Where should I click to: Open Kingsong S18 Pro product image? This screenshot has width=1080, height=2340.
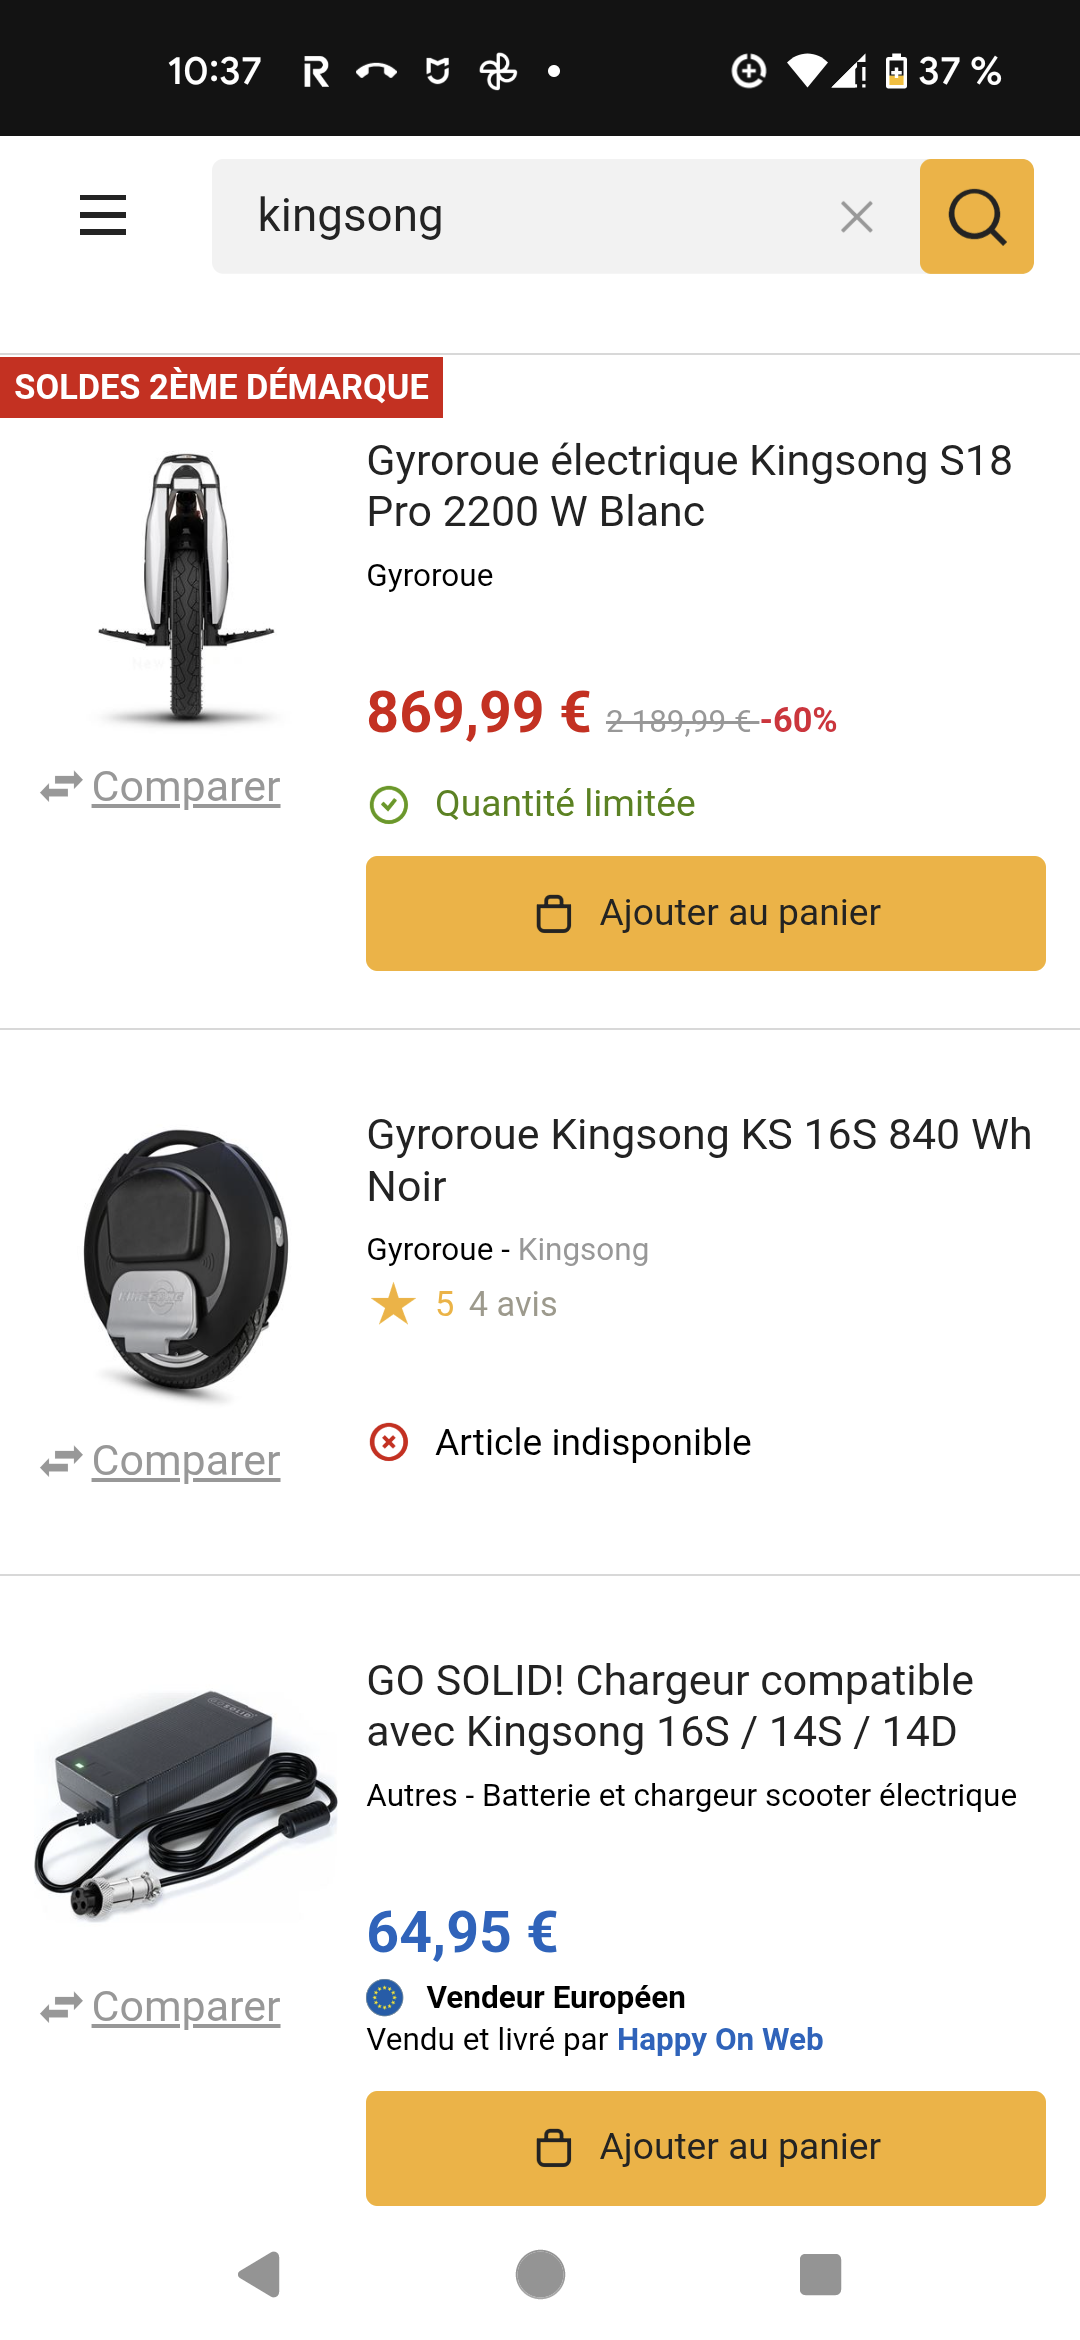[186, 588]
